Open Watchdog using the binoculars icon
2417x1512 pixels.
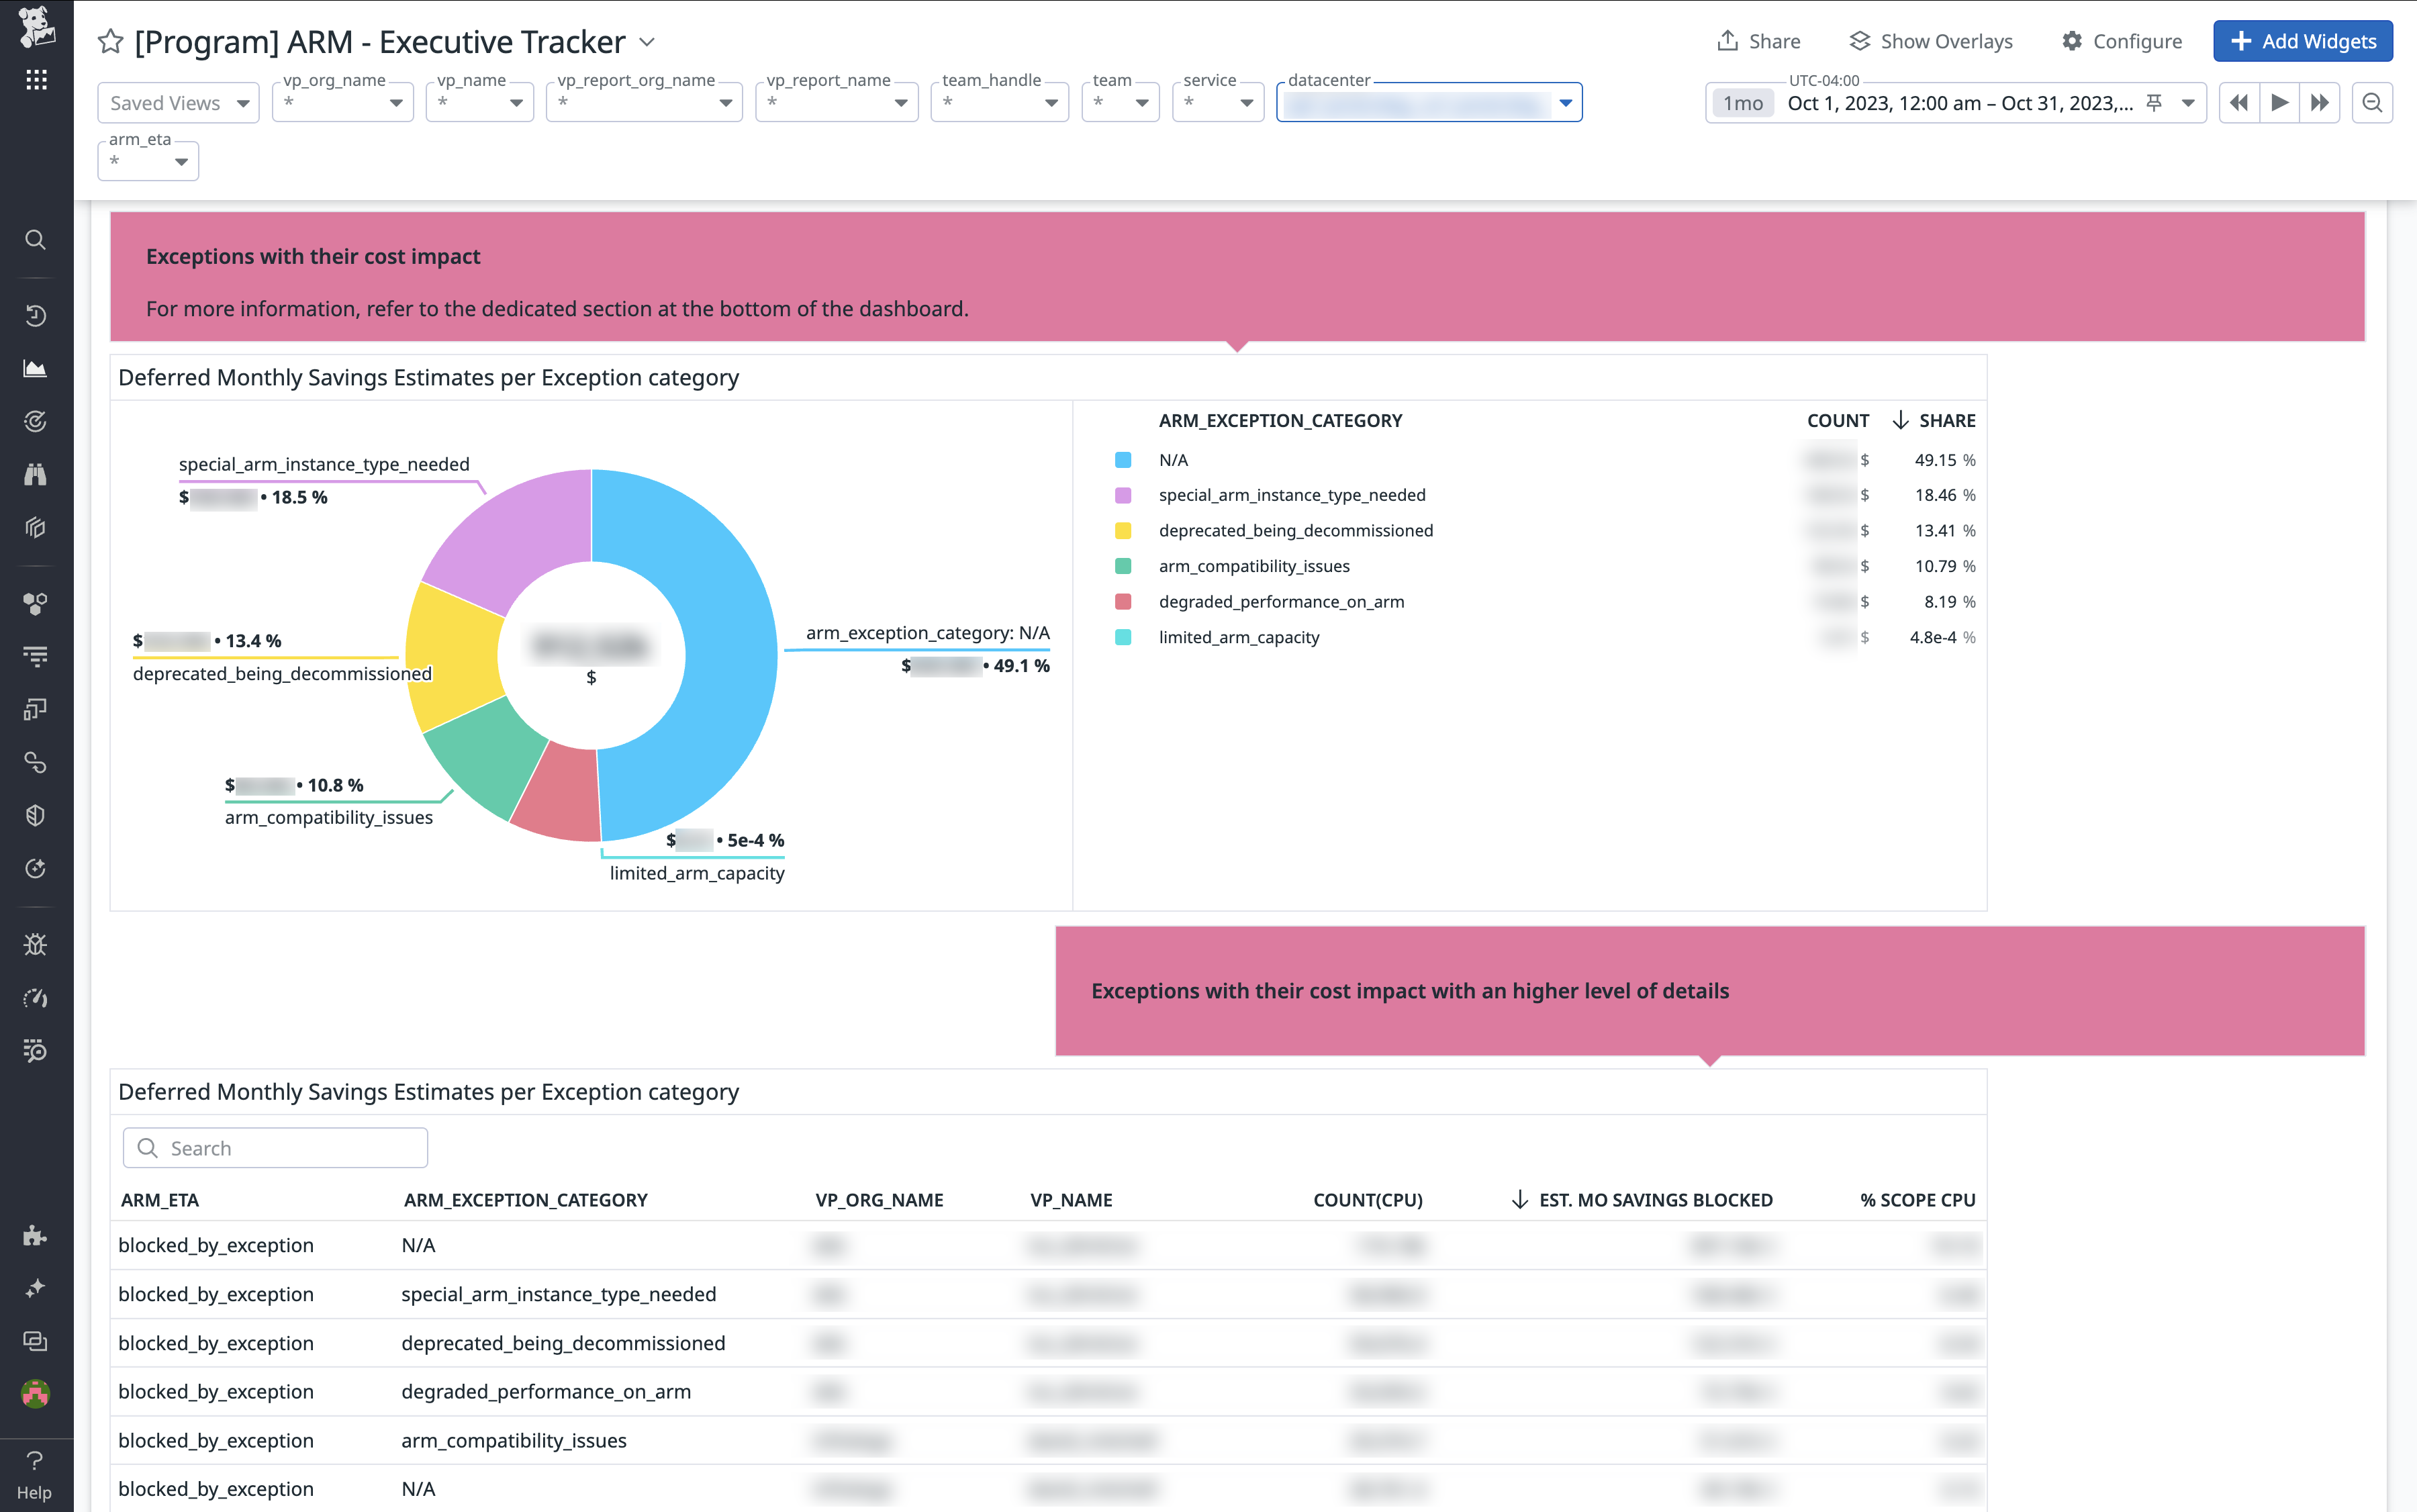click(36, 473)
